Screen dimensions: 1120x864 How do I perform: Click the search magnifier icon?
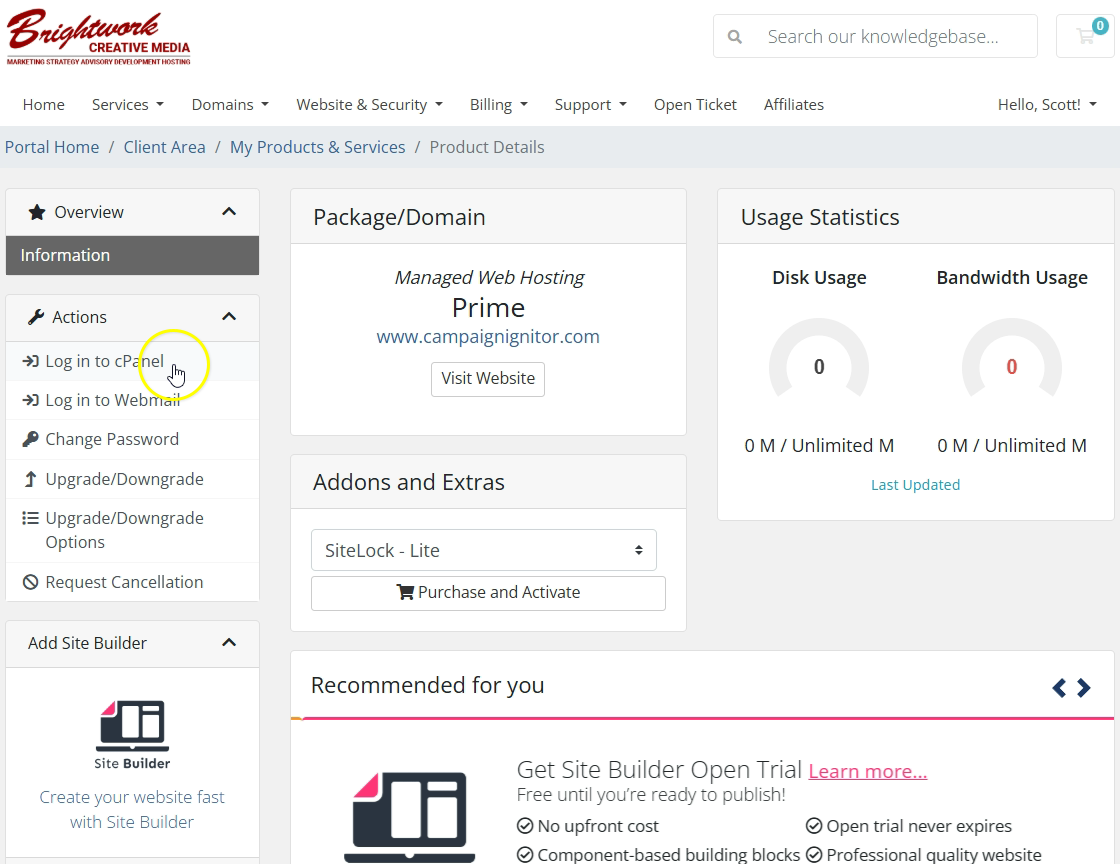[x=734, y=36]
